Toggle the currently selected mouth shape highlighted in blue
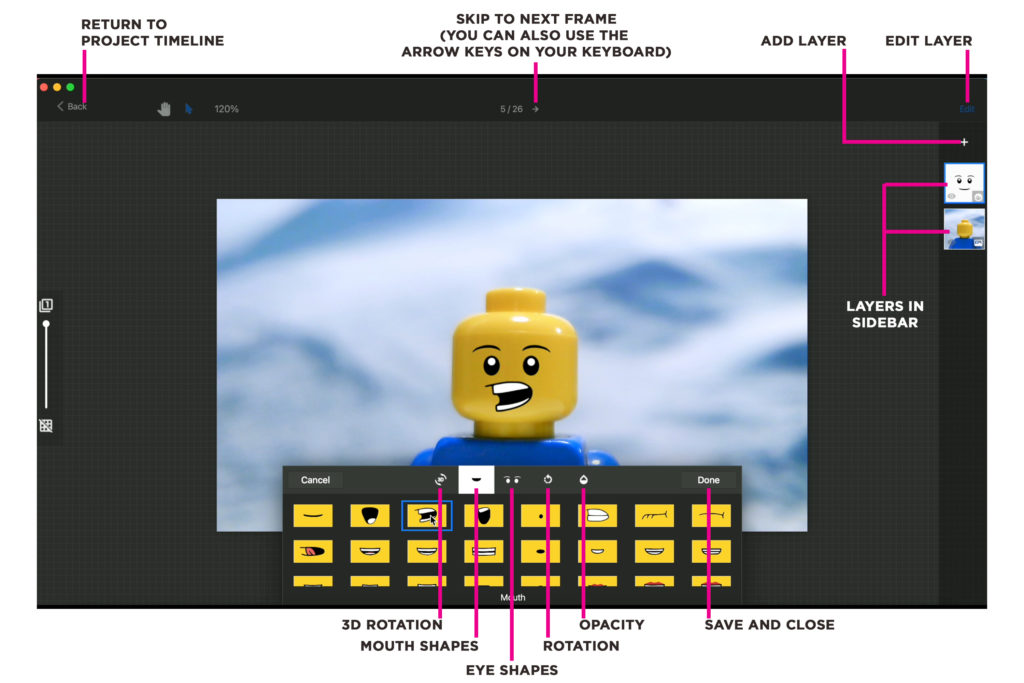 pos(426,514)
